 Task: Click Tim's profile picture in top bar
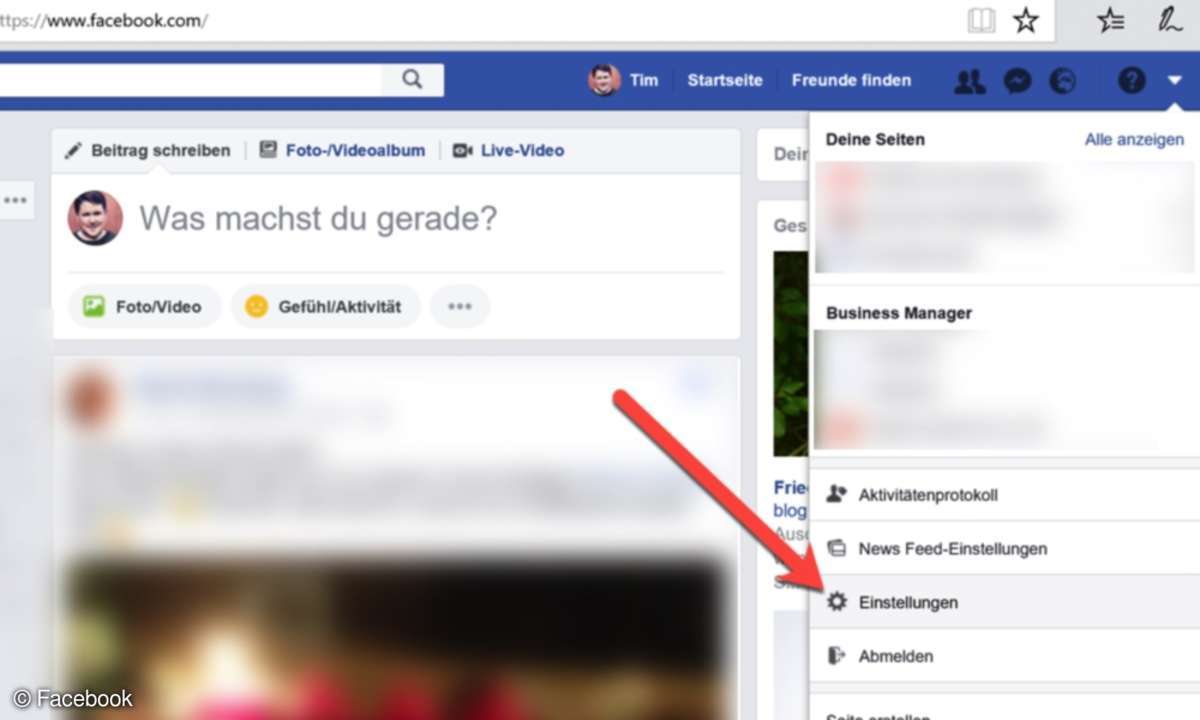604,80
